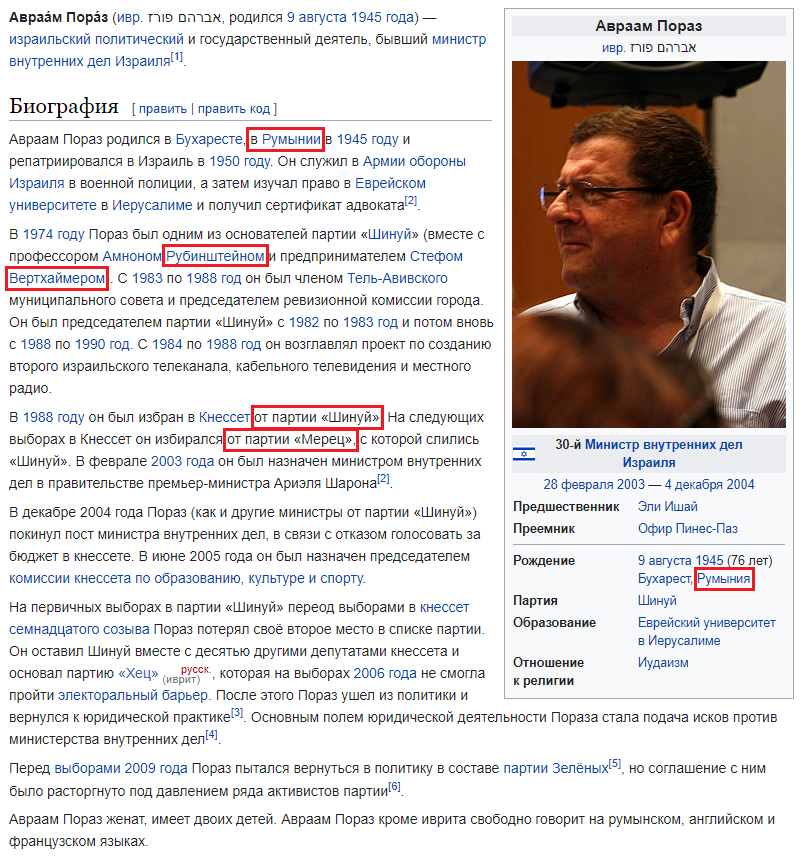
Task: Click the 'русск.' superscript next to Хец
Action: click(x=196, y=669)
